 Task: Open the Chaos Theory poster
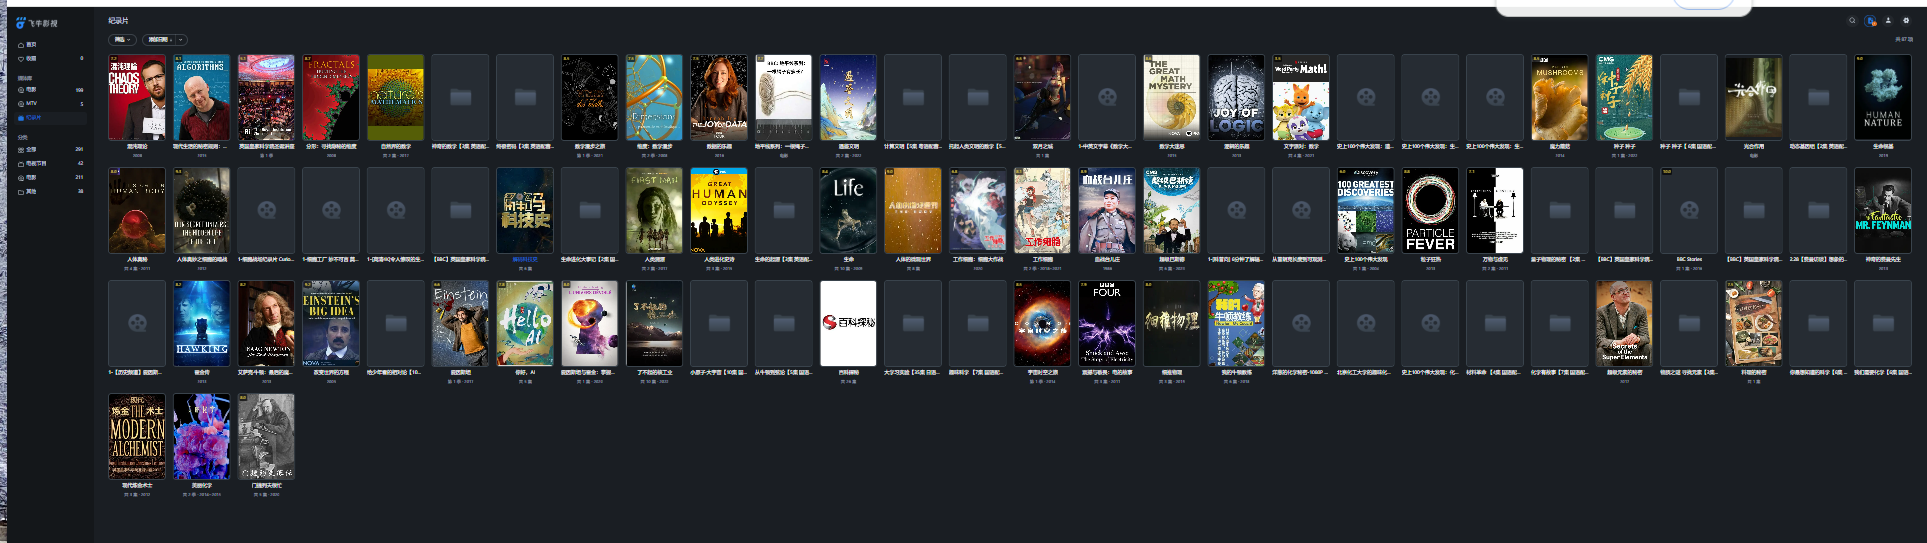tap(137, 97)
